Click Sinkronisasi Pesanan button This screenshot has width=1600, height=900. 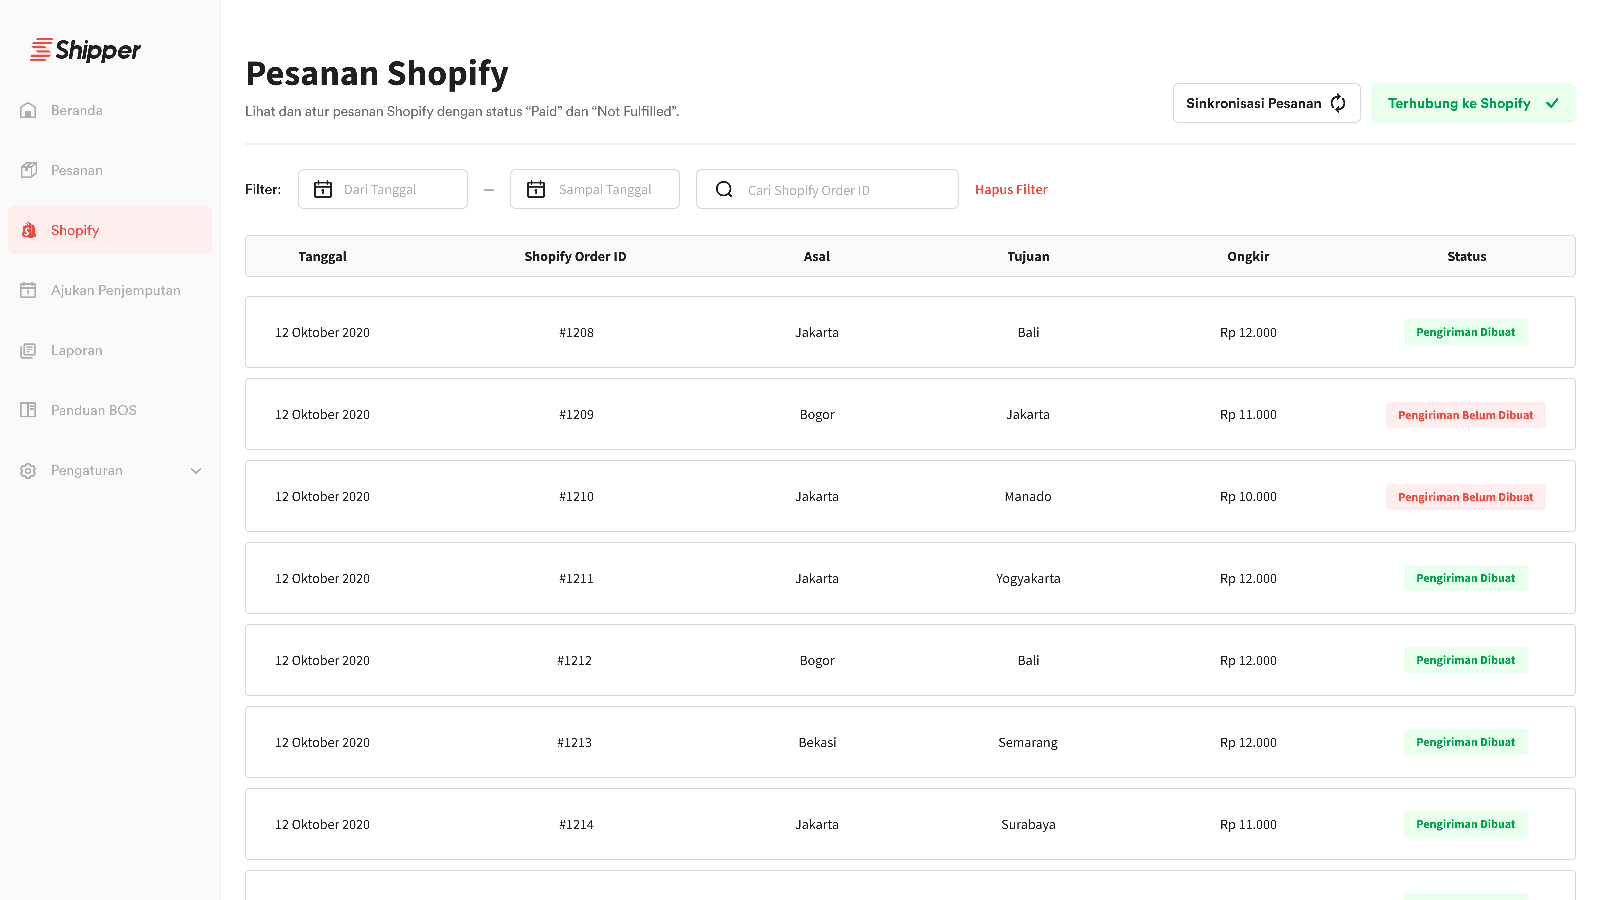pyautogui.click(x=1266, y=103)
